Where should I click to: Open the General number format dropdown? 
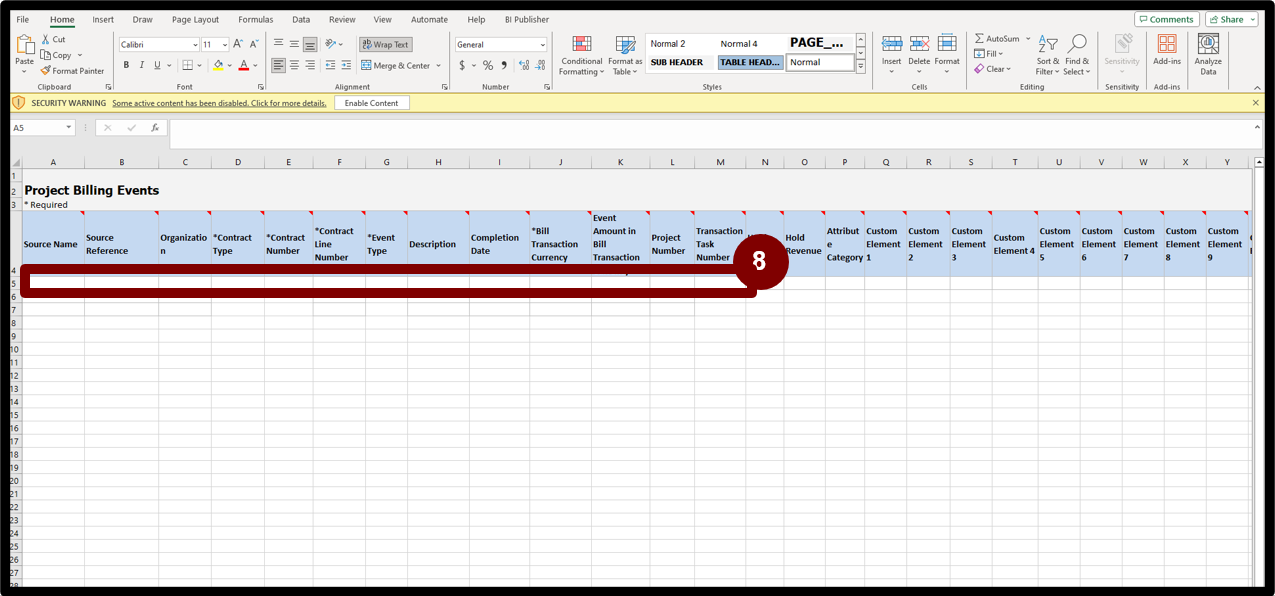542,45
